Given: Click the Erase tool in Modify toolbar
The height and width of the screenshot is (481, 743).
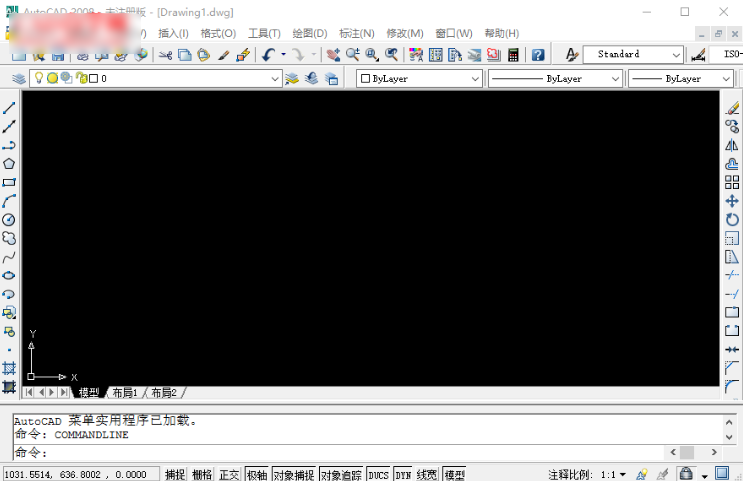Looking at the screenshot, I should (x=732, y=108).
